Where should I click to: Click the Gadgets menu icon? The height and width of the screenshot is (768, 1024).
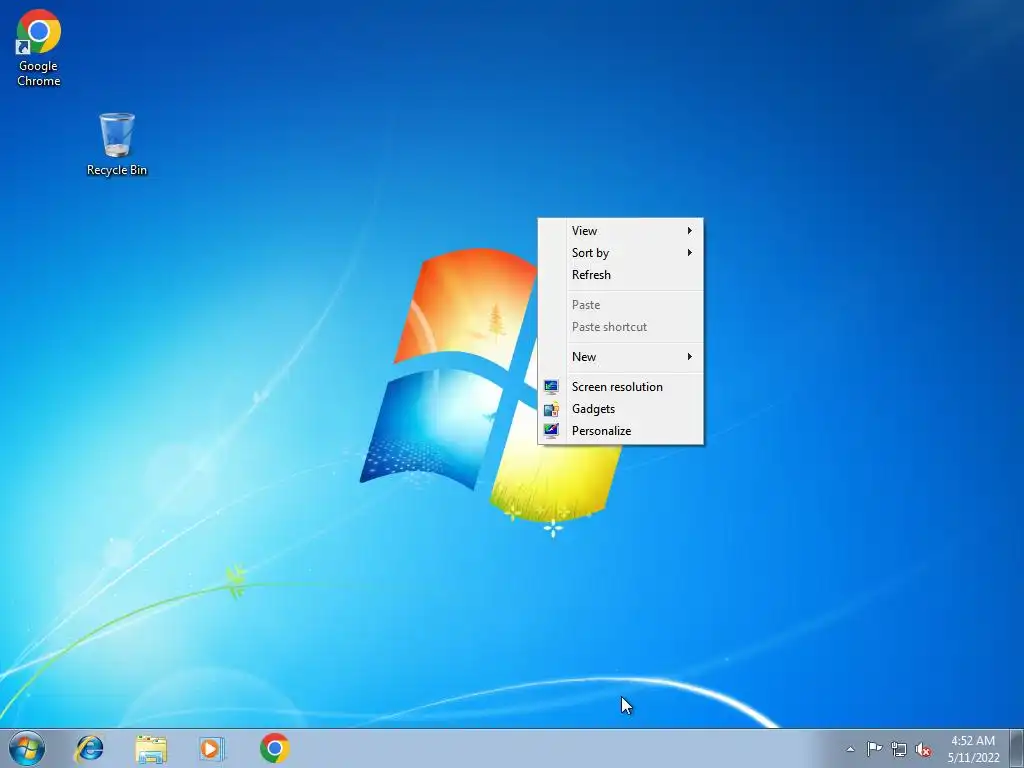coord(551,409)
